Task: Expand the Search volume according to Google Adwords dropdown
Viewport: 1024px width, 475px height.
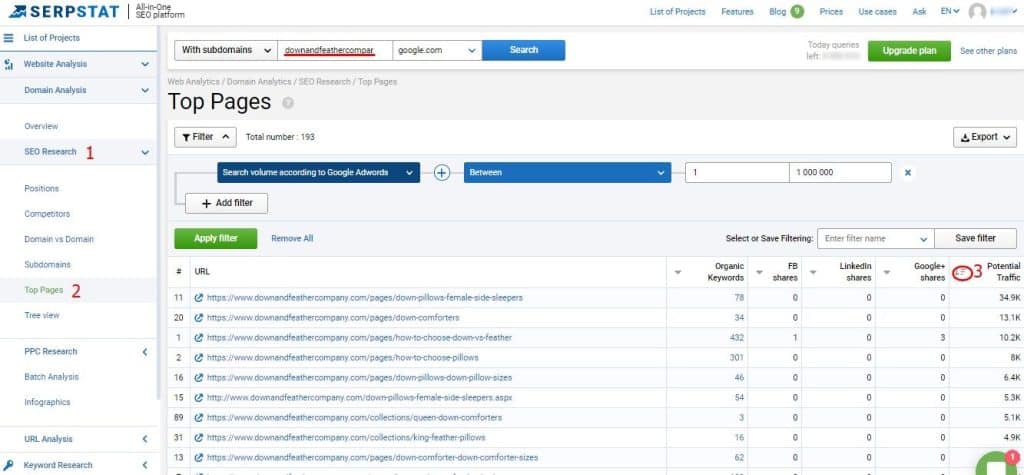Action: (x=318, y=173)
